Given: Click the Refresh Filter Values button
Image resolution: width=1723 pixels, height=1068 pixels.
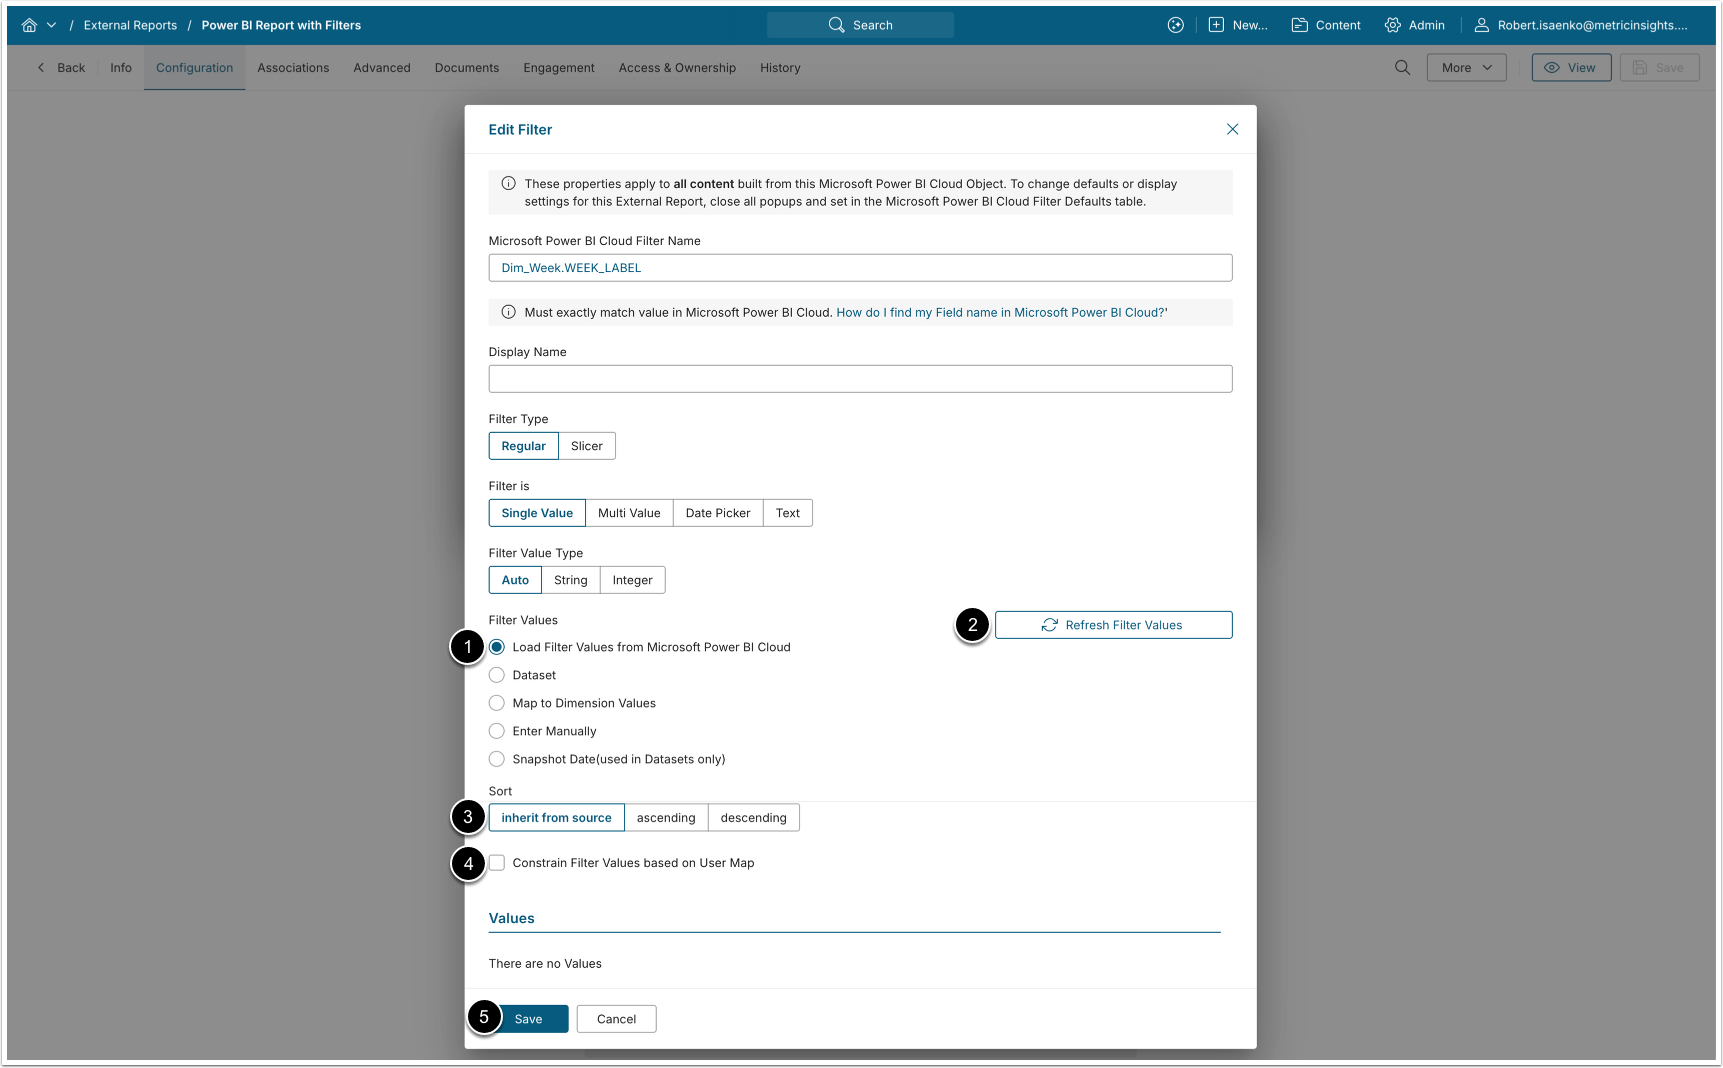Looking at the screenshot, I should tap(1113, 625).
